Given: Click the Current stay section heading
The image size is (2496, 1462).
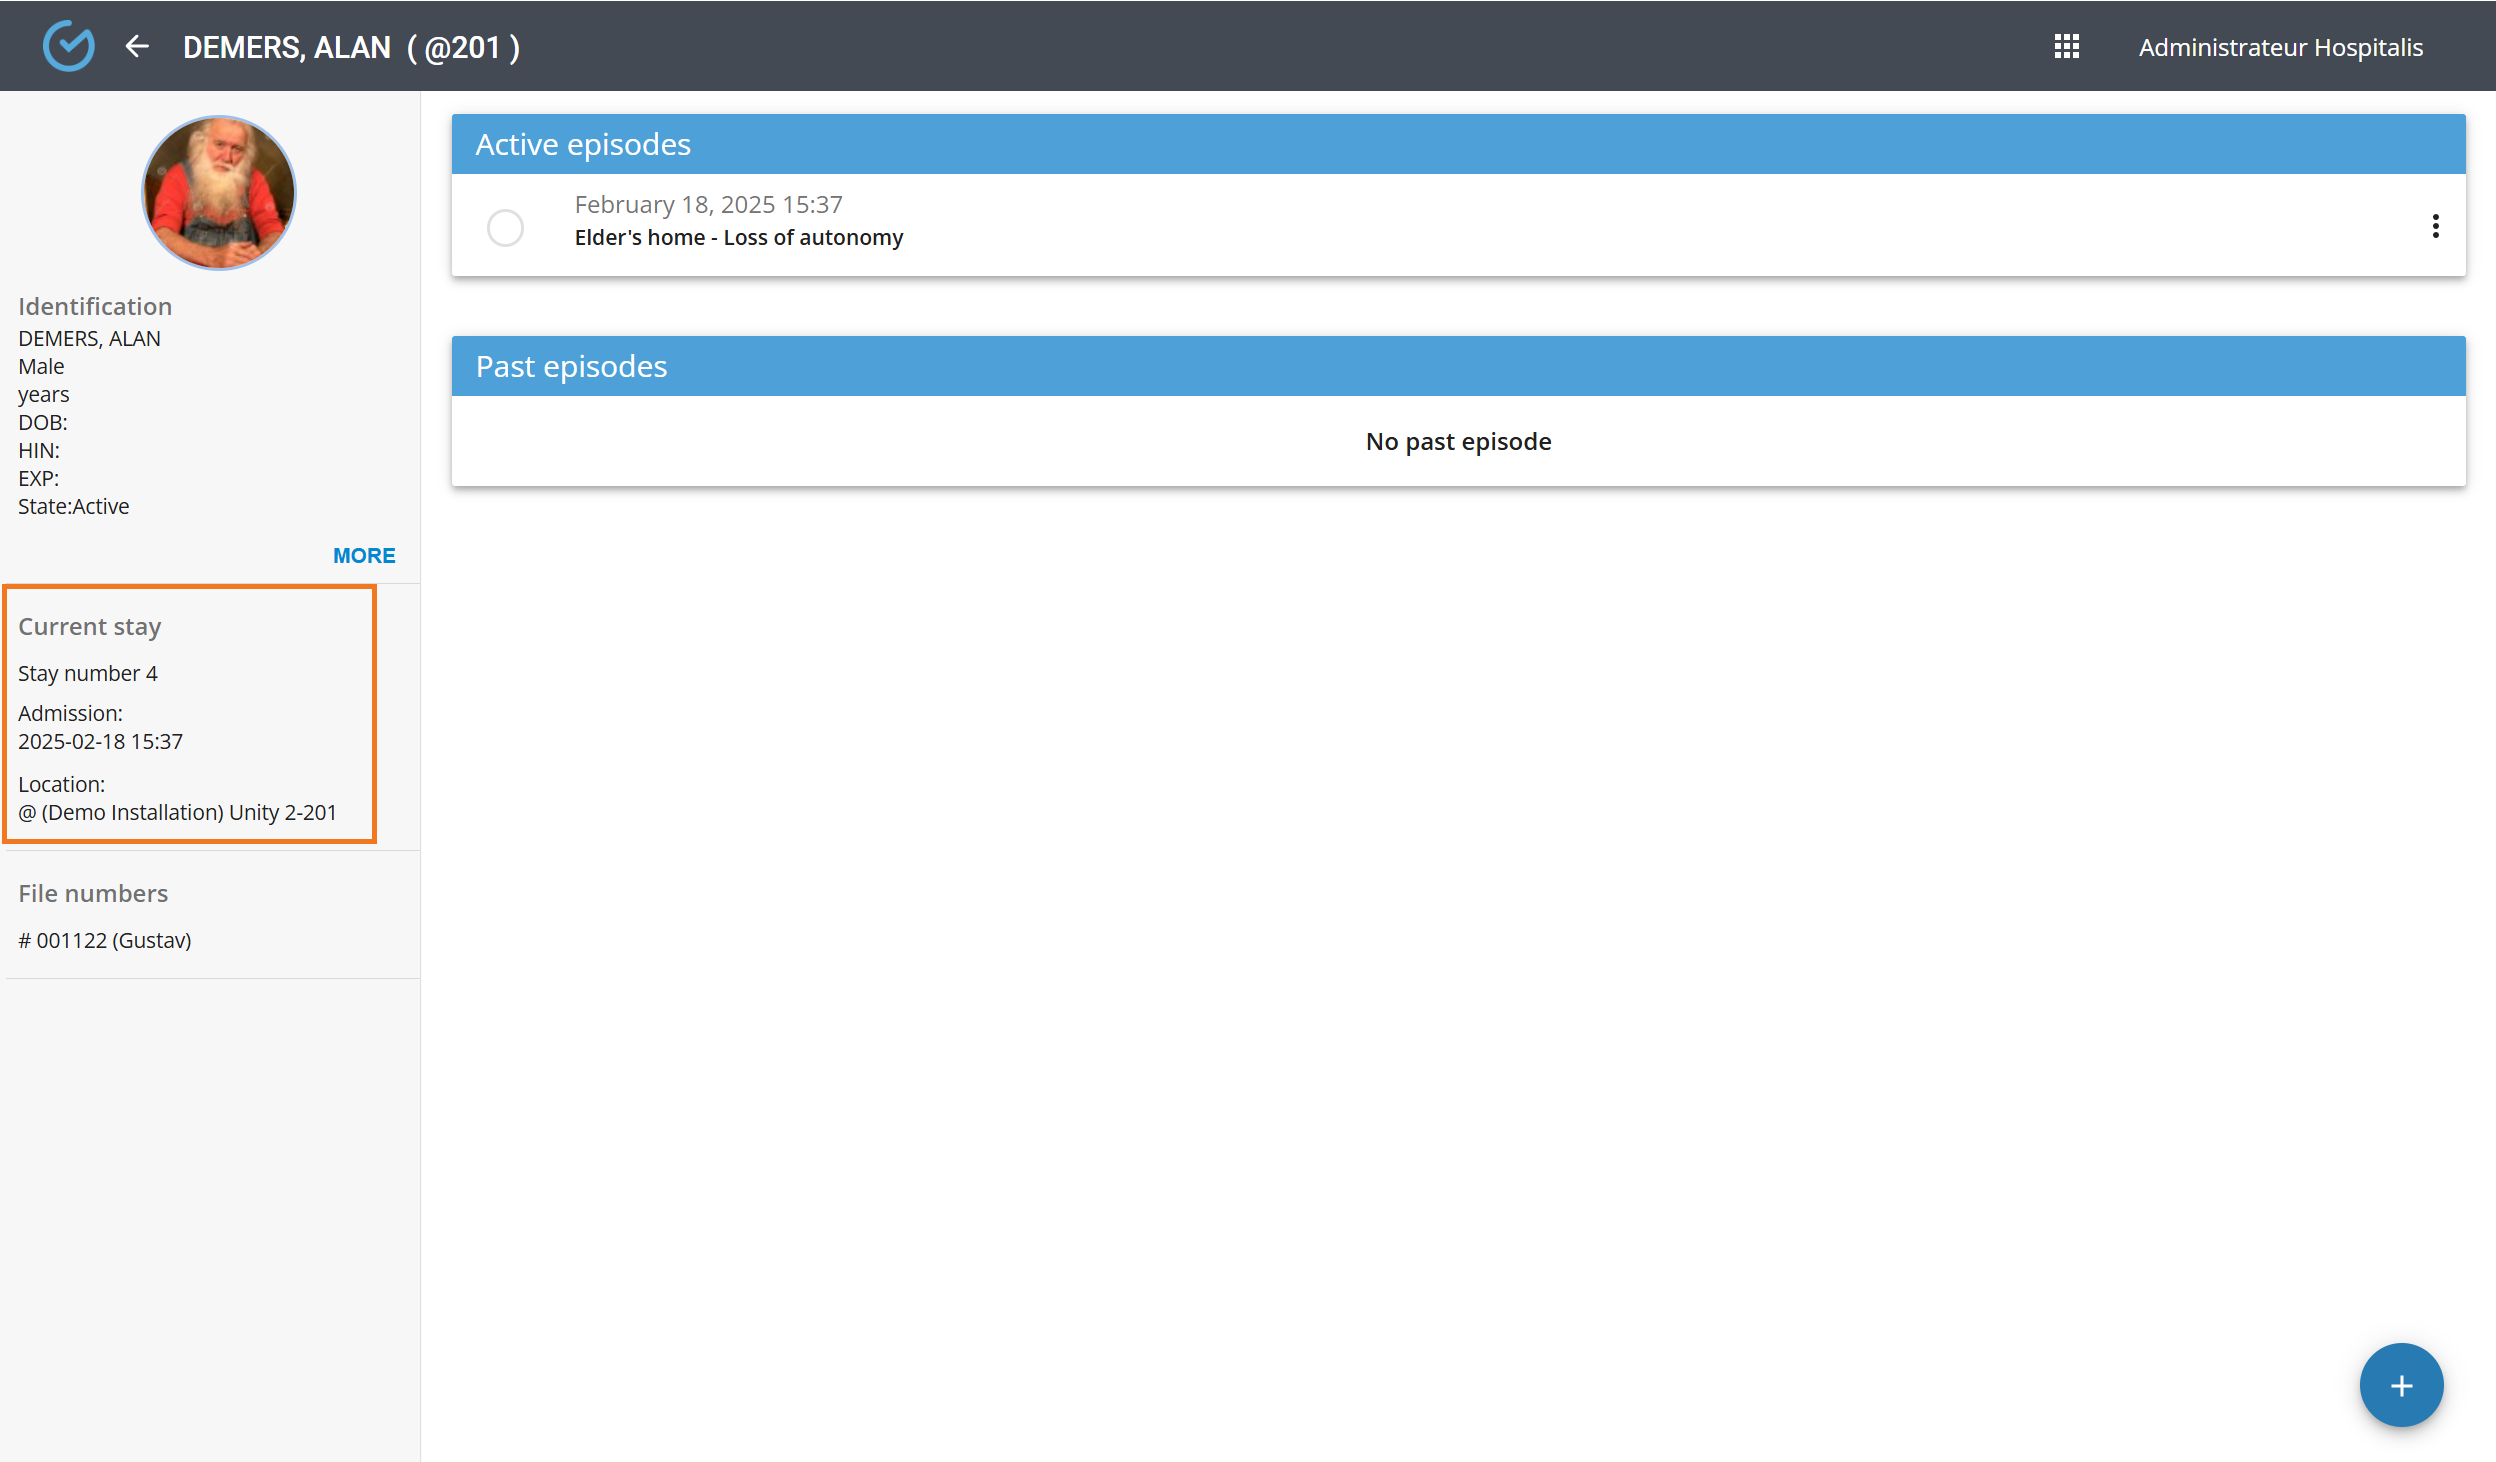Looking at the screenshot, I should (x=90, y=627).
